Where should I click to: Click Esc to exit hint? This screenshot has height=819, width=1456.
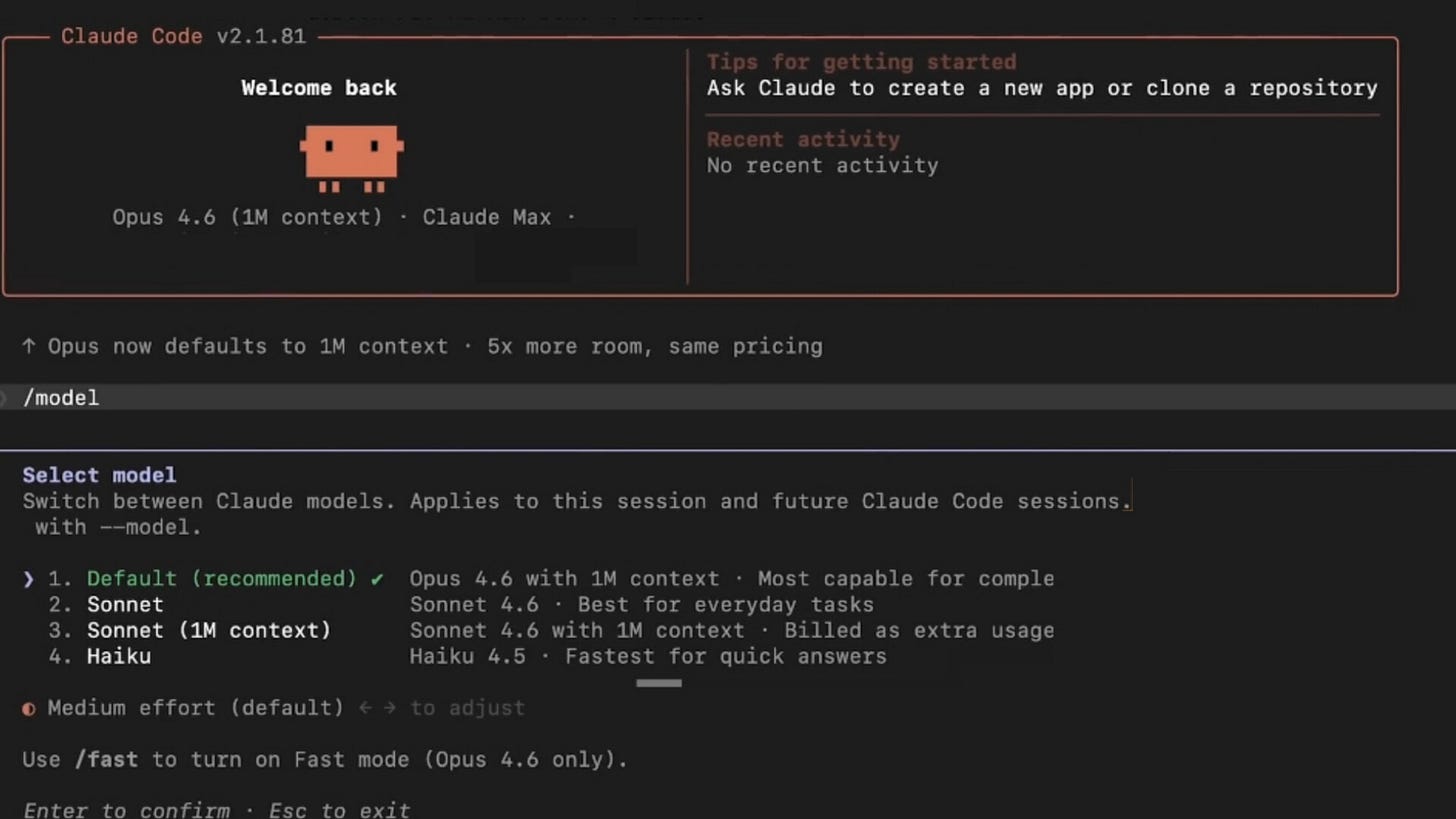click(339, 810)
